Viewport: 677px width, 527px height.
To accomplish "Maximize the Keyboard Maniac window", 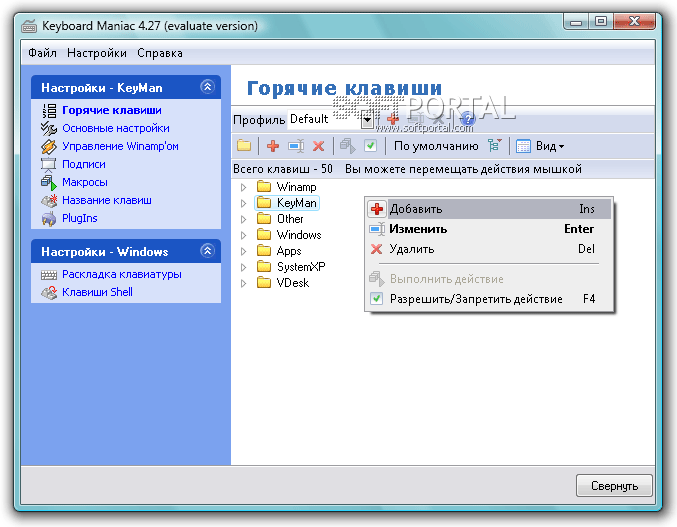I will 601,22.
